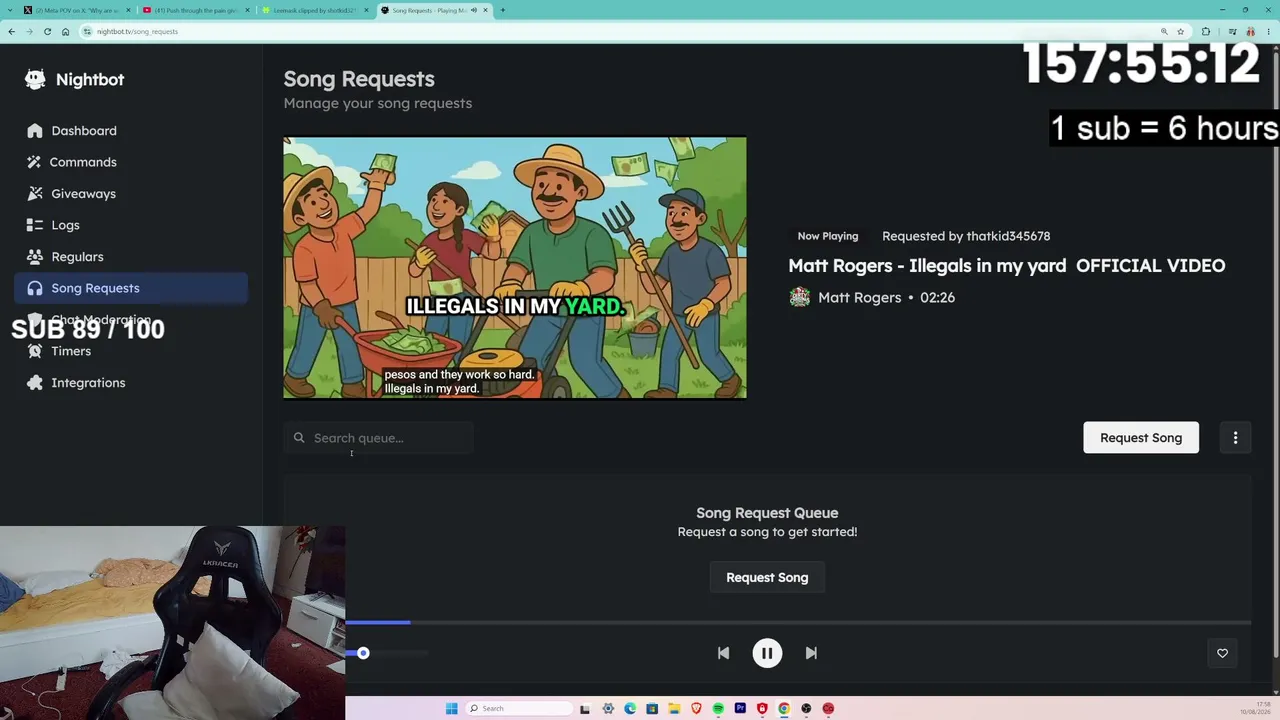This screenshot has height=720, width=1280.
Task: Go forward in browser history
Action: click(29, 31)
